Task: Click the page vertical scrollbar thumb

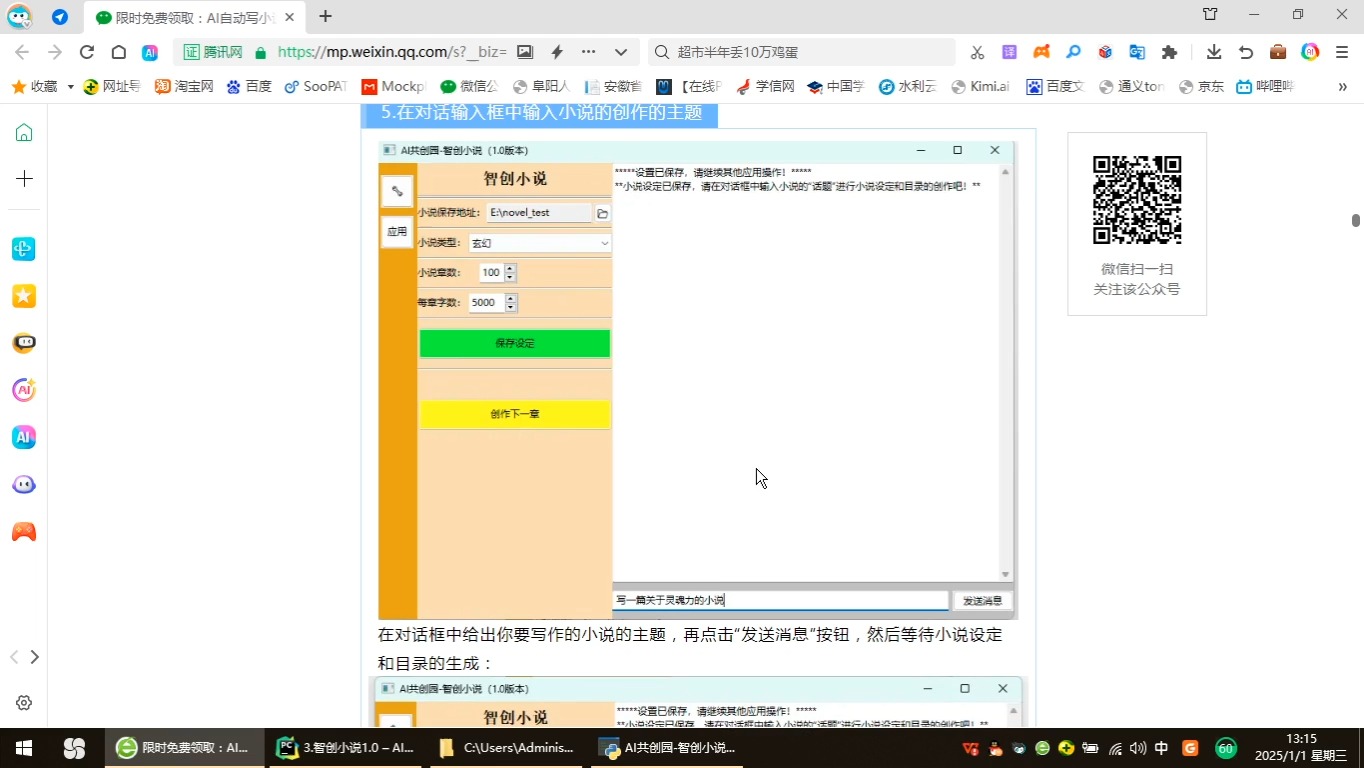Action: [x=1356, y=221]
